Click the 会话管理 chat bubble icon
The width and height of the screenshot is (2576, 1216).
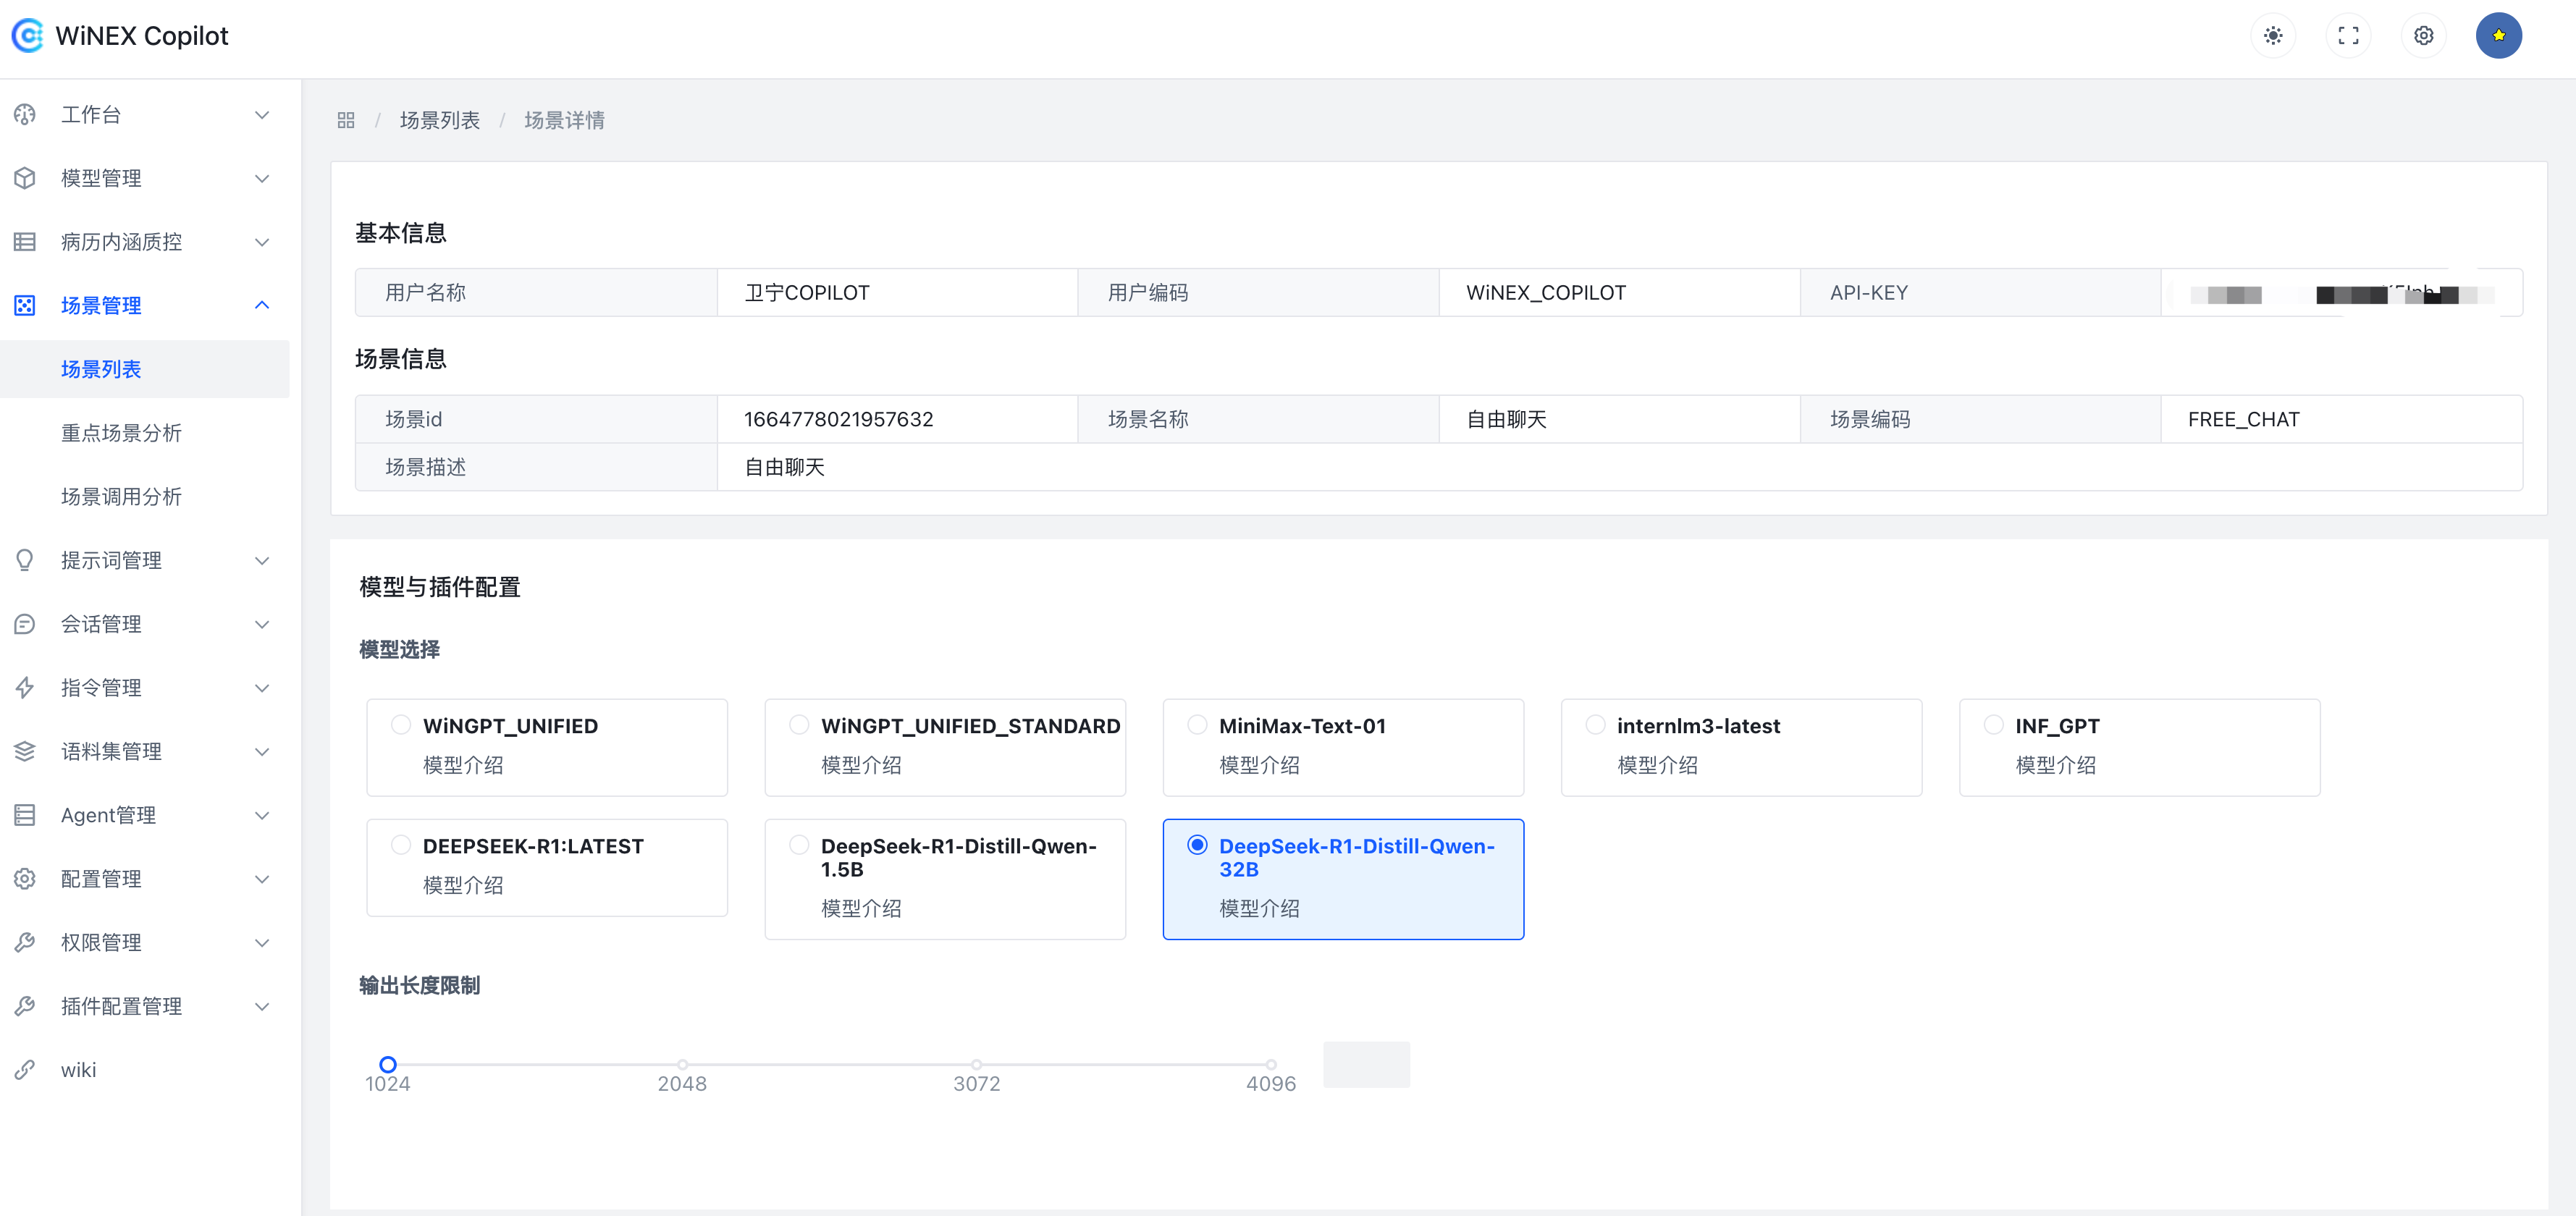tap(24, 623)
